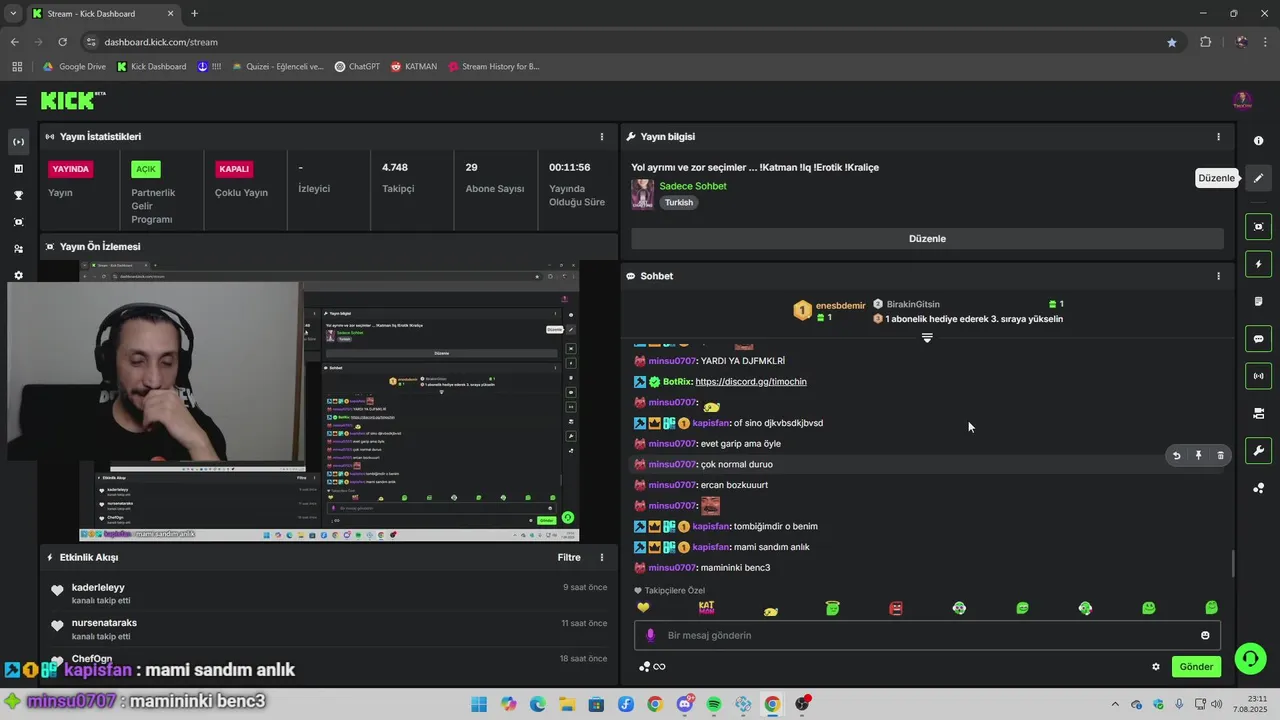Image resolution: width=1280 pixels, height=720 pixels.
Task: Open KATMAN bookmark
Action: click(414, 67)
